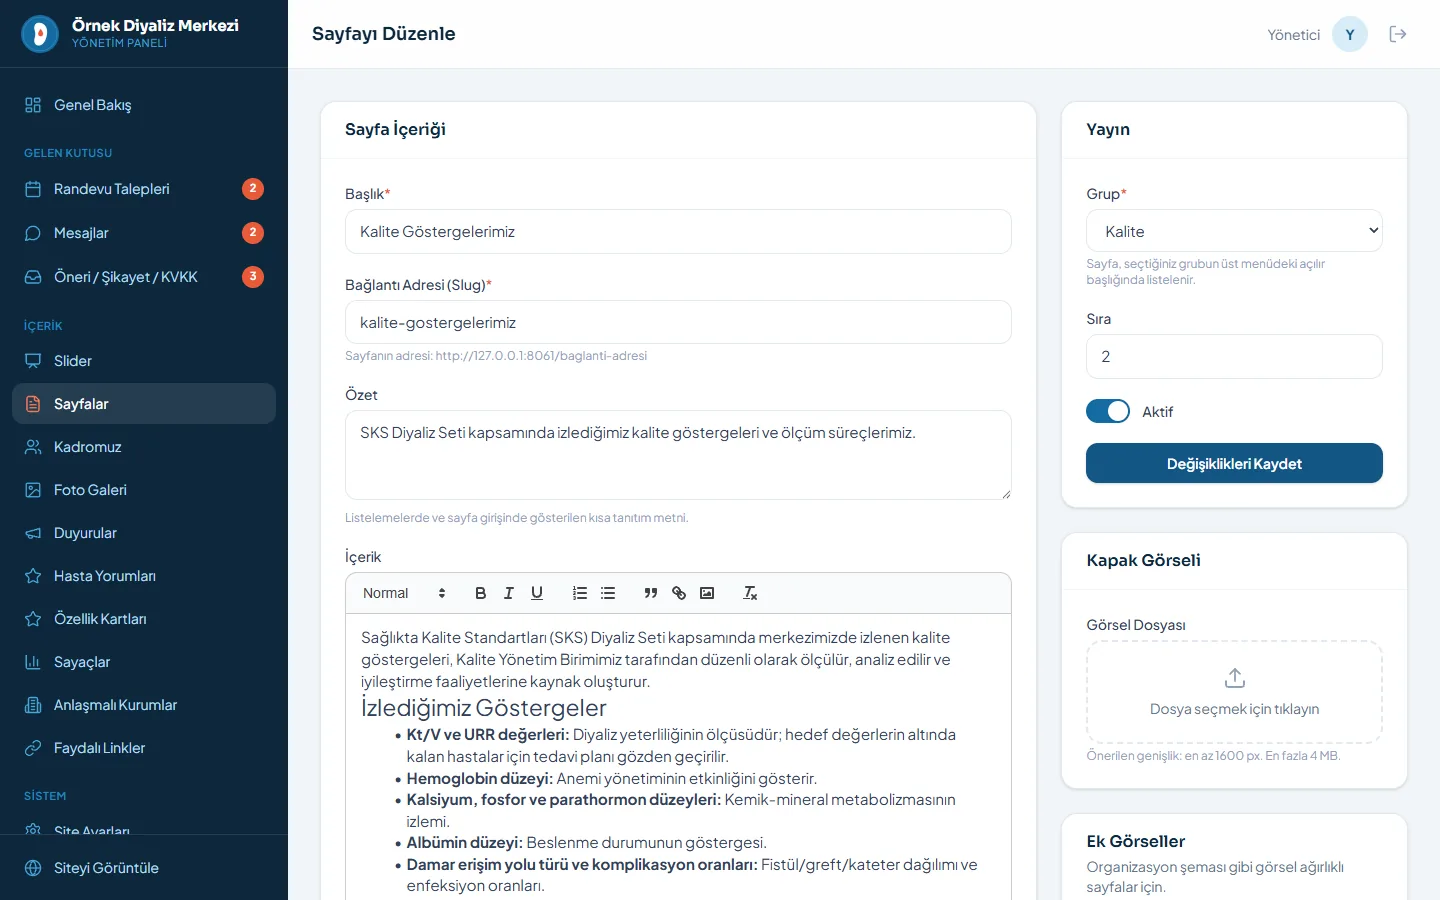Insert an ordered list

click(x=580, y=593)
